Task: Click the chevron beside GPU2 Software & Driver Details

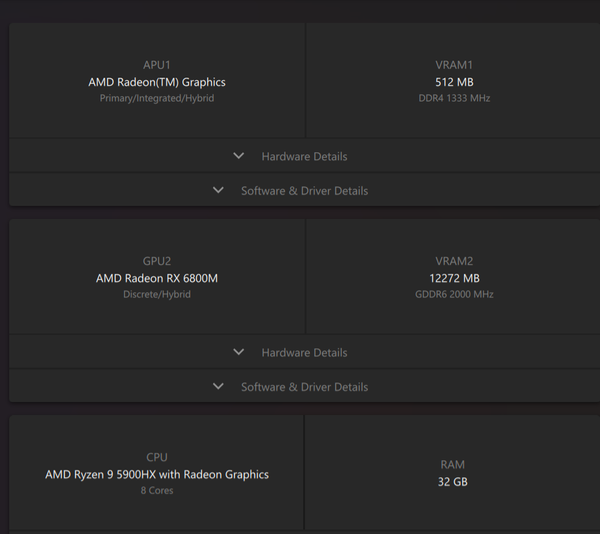Action: (x=218, y=386)
